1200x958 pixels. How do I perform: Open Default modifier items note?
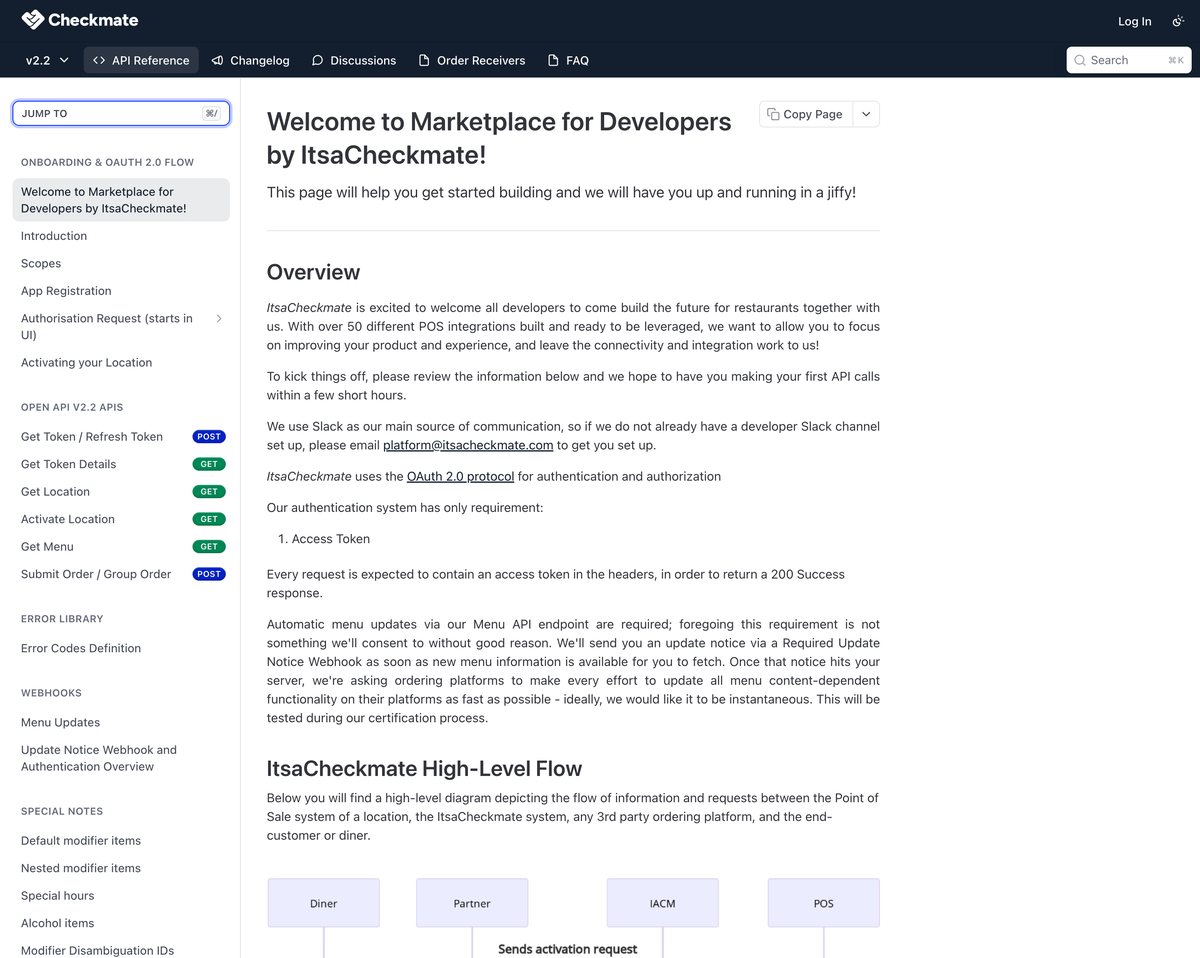[81, 841]
